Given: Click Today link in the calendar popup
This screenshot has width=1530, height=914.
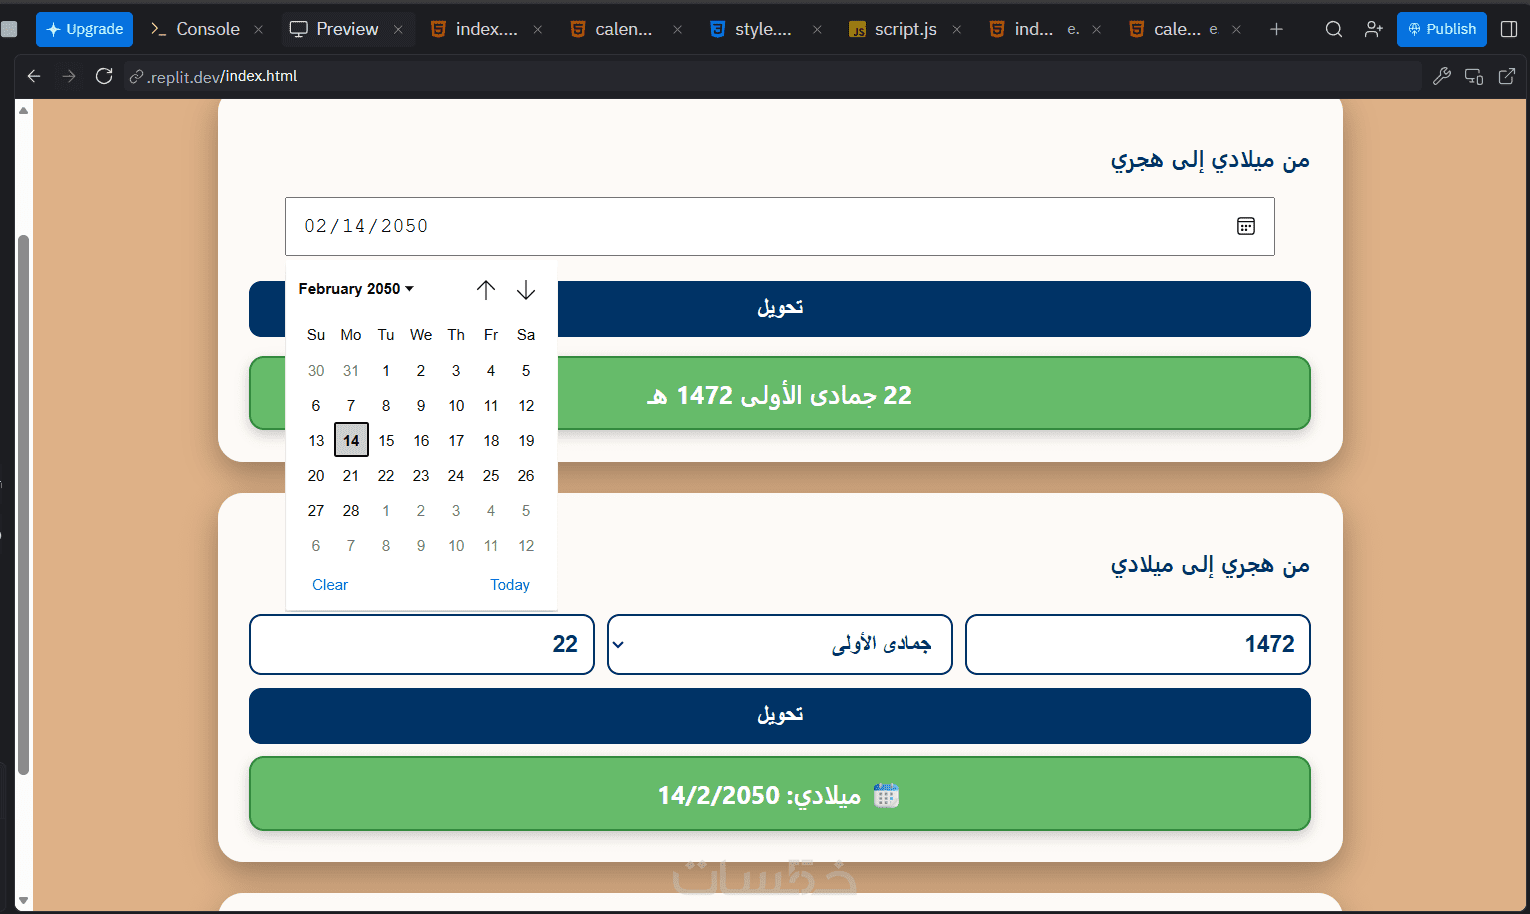Looking at the screenshot, I should point(510,585).
